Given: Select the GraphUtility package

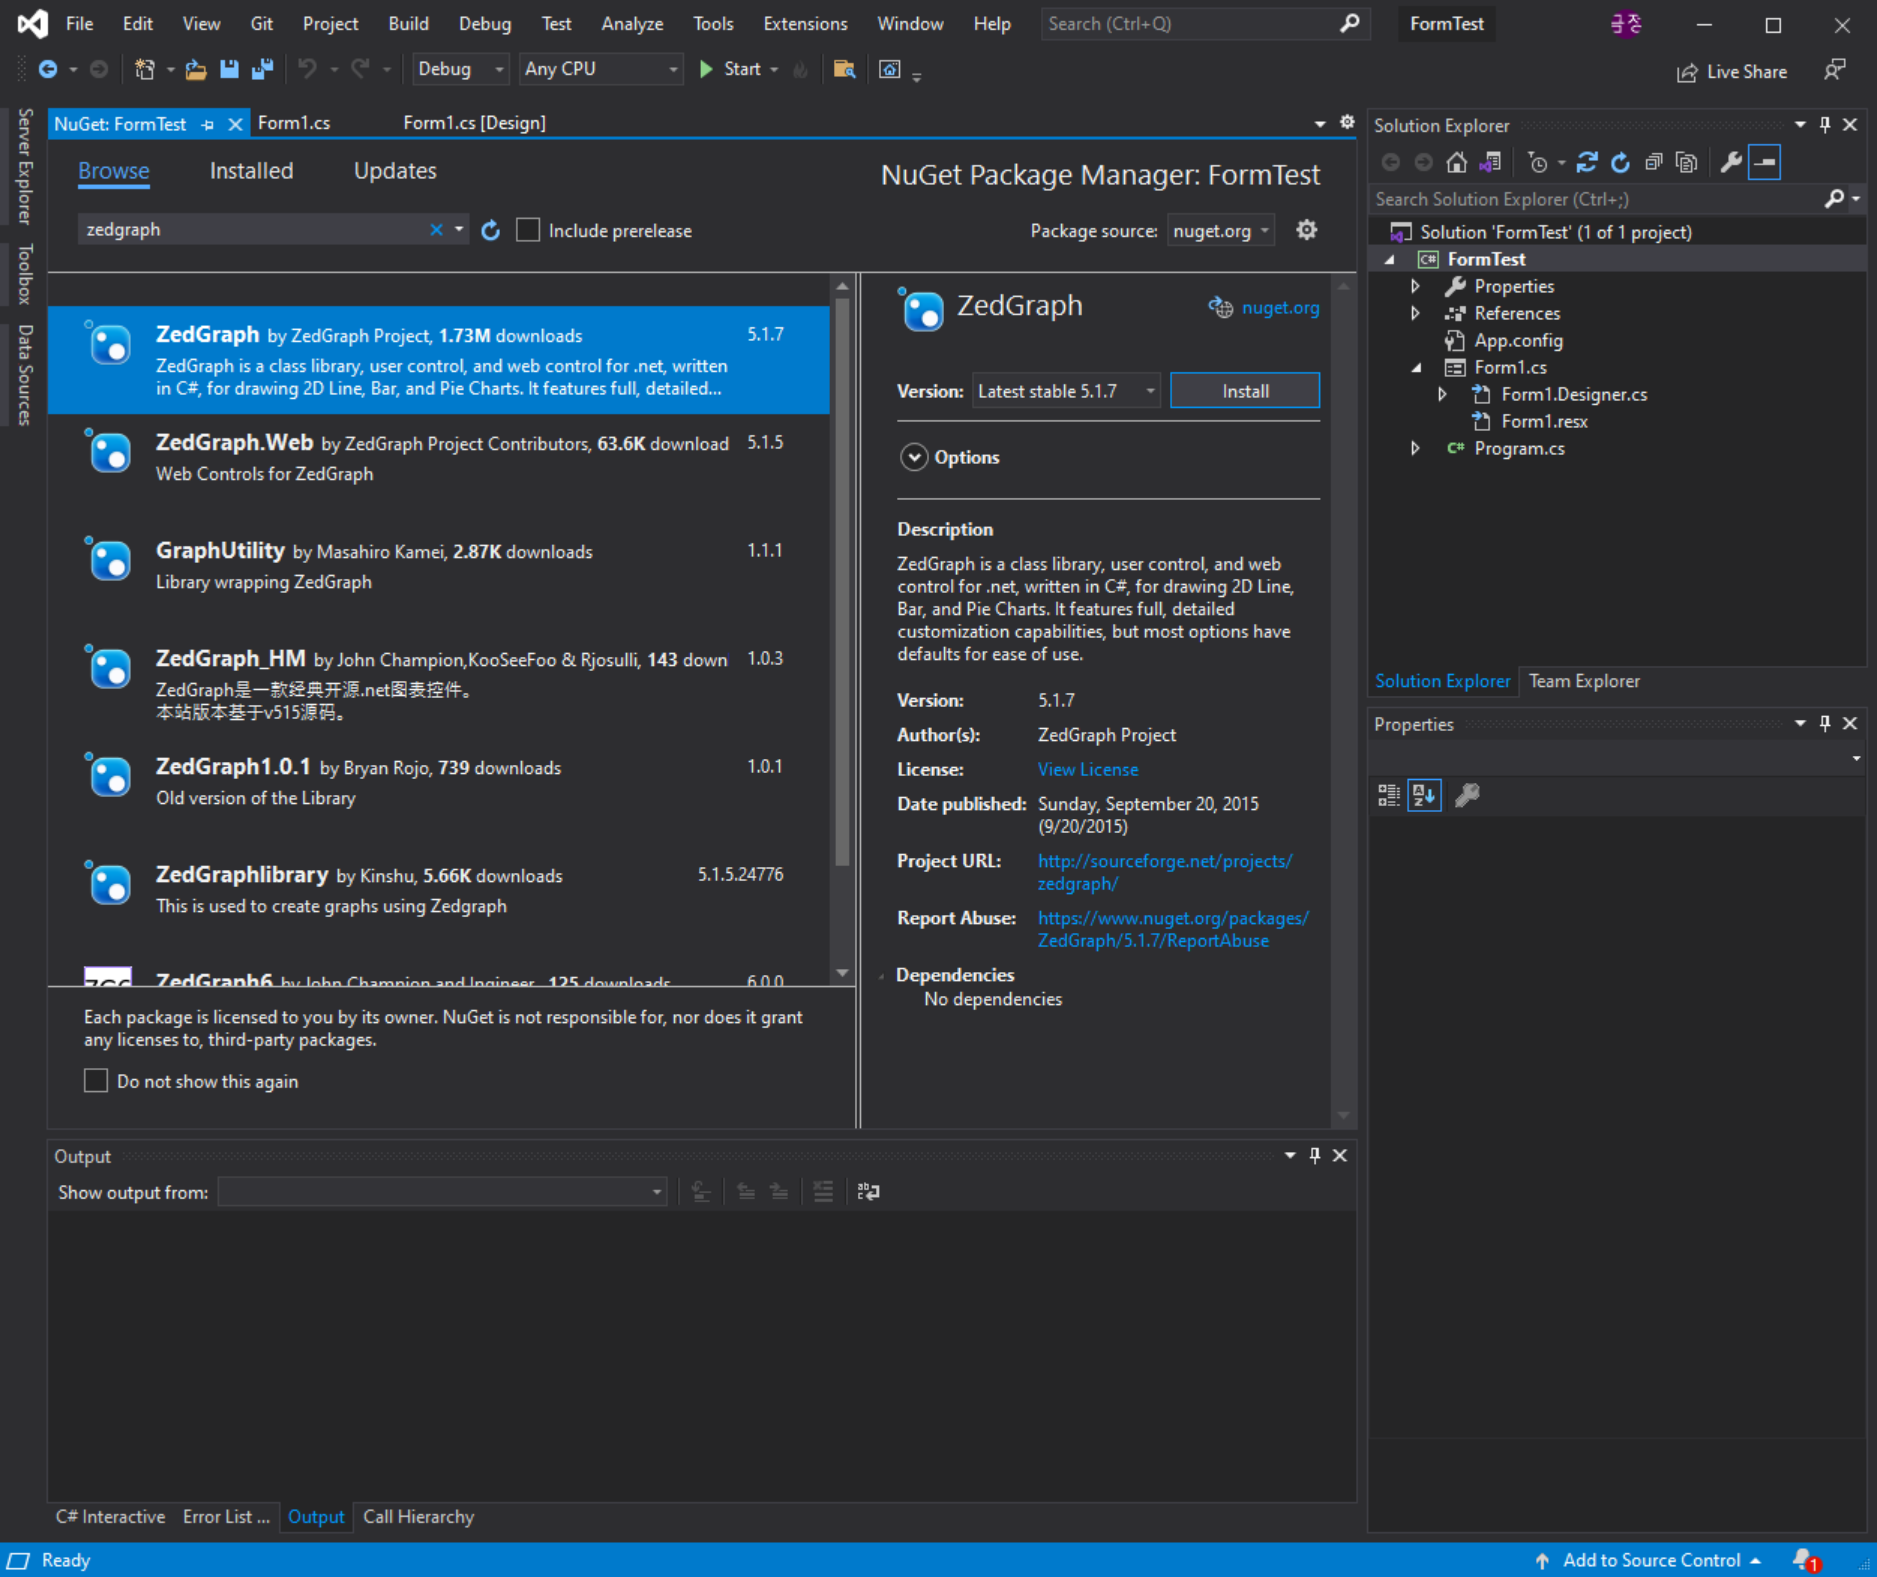Looking at the screenshot, I should pos(438,576).
